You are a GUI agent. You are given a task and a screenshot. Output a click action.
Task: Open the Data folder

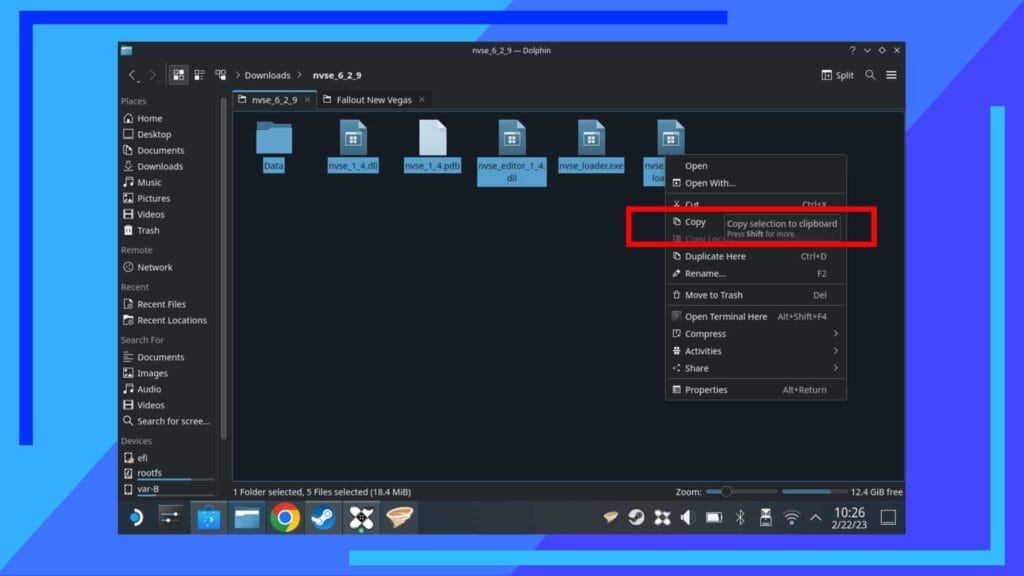click(x=274, y=146)
